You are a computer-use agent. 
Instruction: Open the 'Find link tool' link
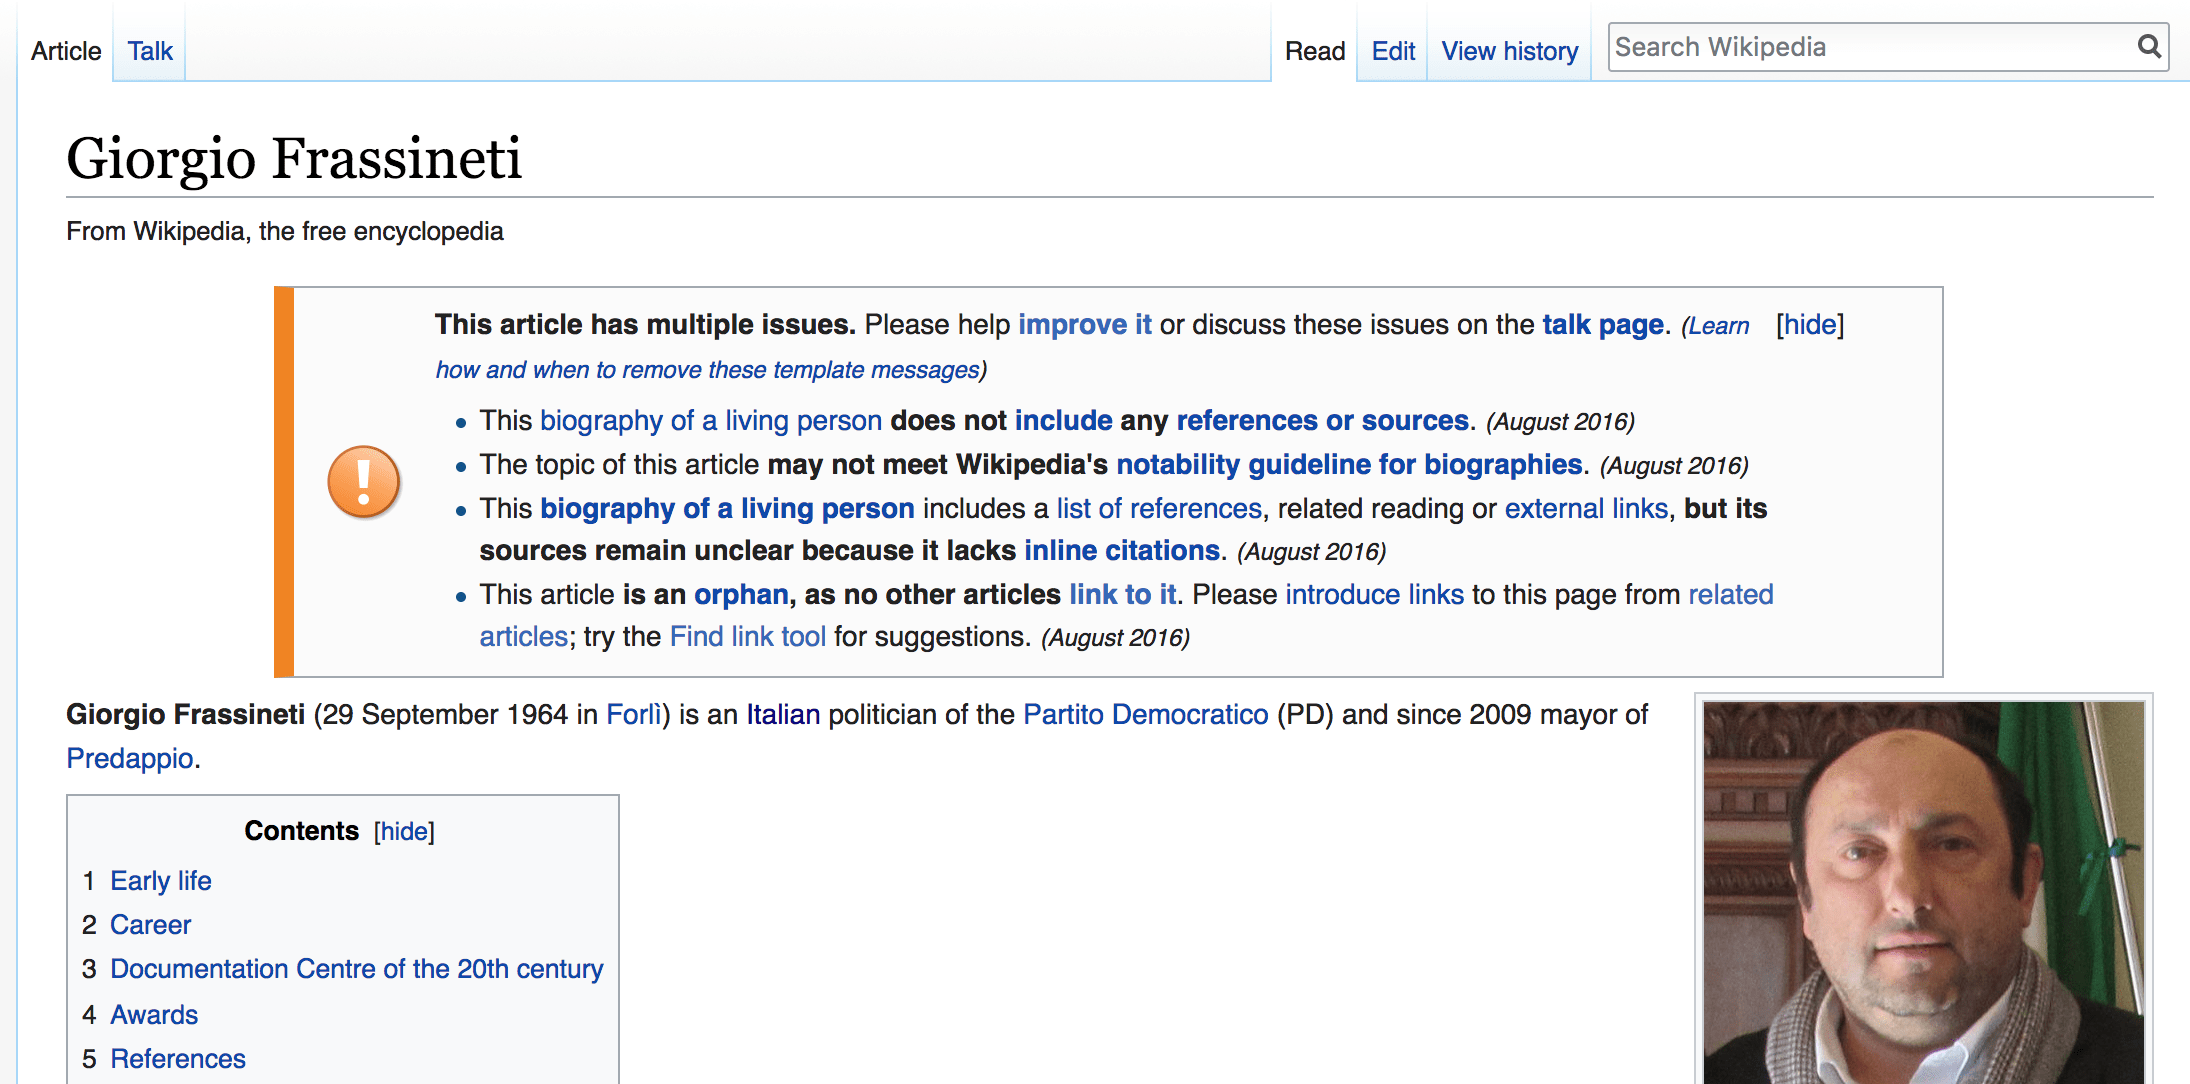[x=747, y=637]
